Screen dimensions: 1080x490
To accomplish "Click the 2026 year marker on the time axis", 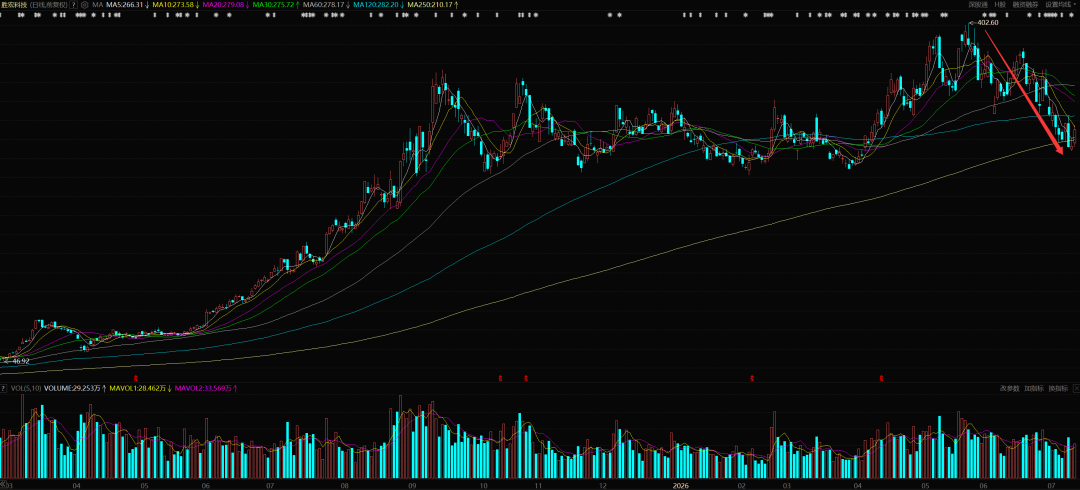I will (x=680, y=485).
